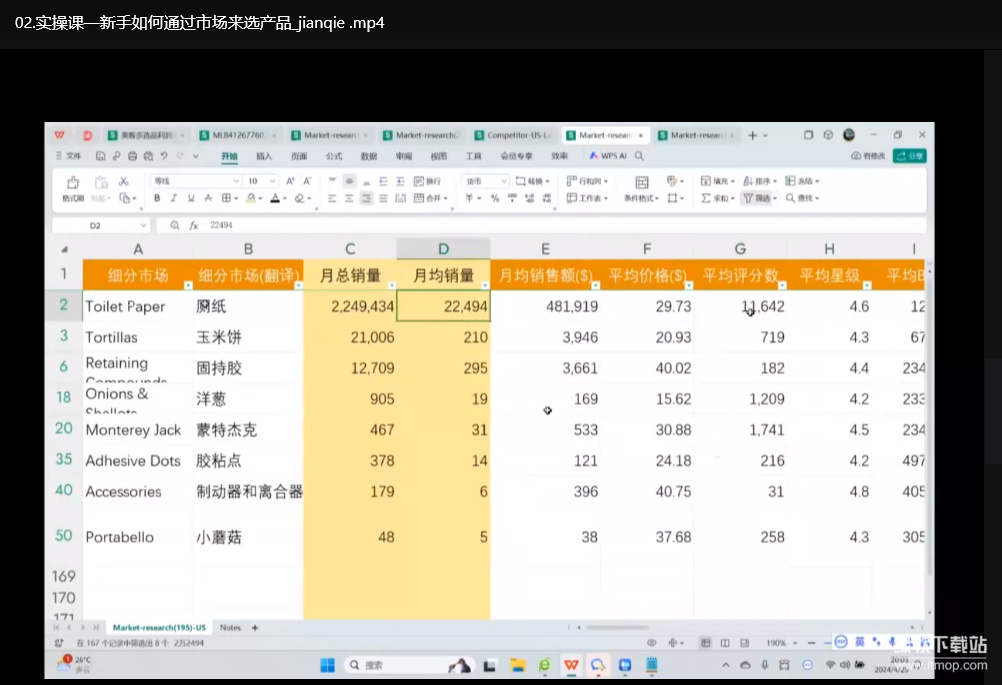Click the fx insert function icon
This screenshot has width=1002, height=685.
[194, 226]
